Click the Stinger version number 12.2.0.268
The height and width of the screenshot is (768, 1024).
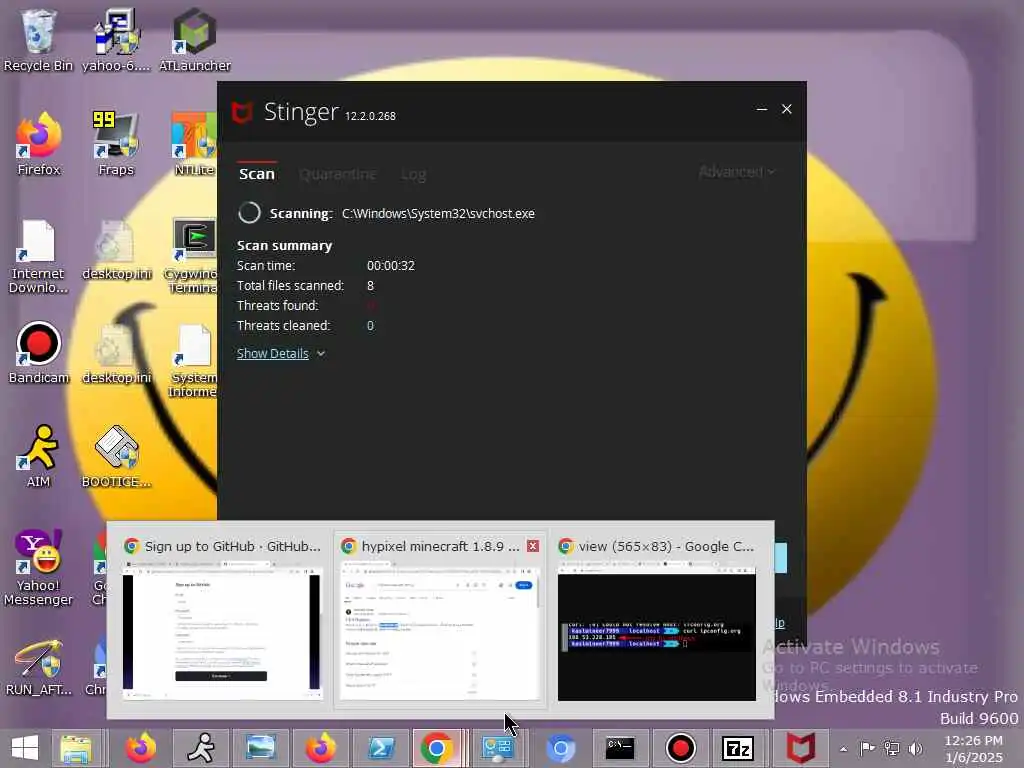370,116
